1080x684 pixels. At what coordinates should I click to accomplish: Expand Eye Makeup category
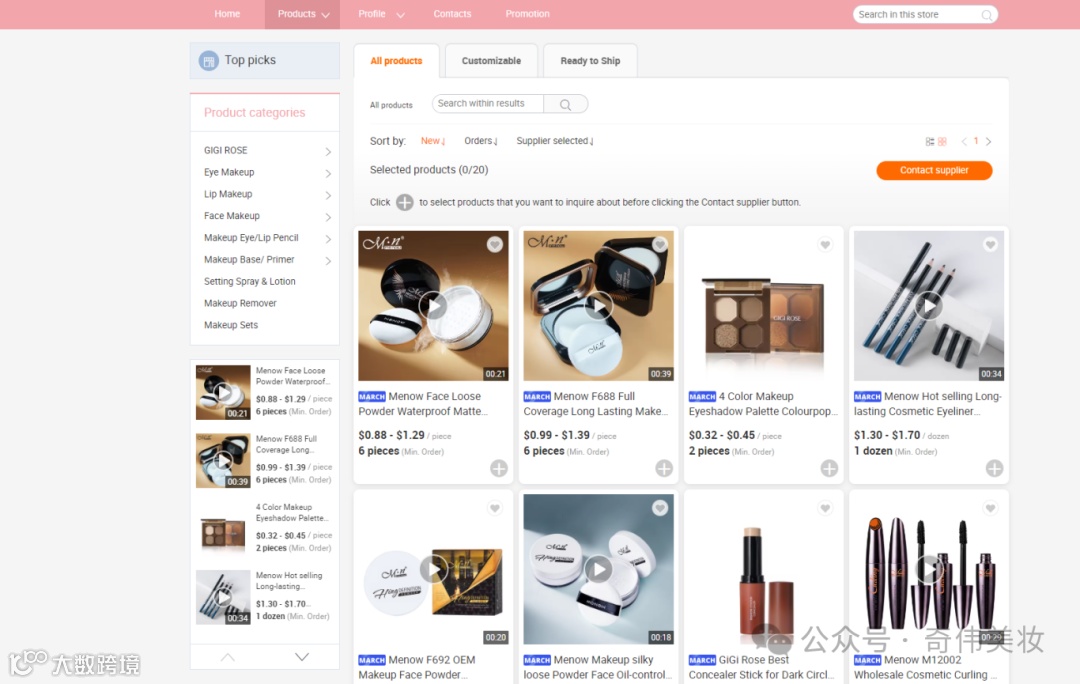[328, 174]
